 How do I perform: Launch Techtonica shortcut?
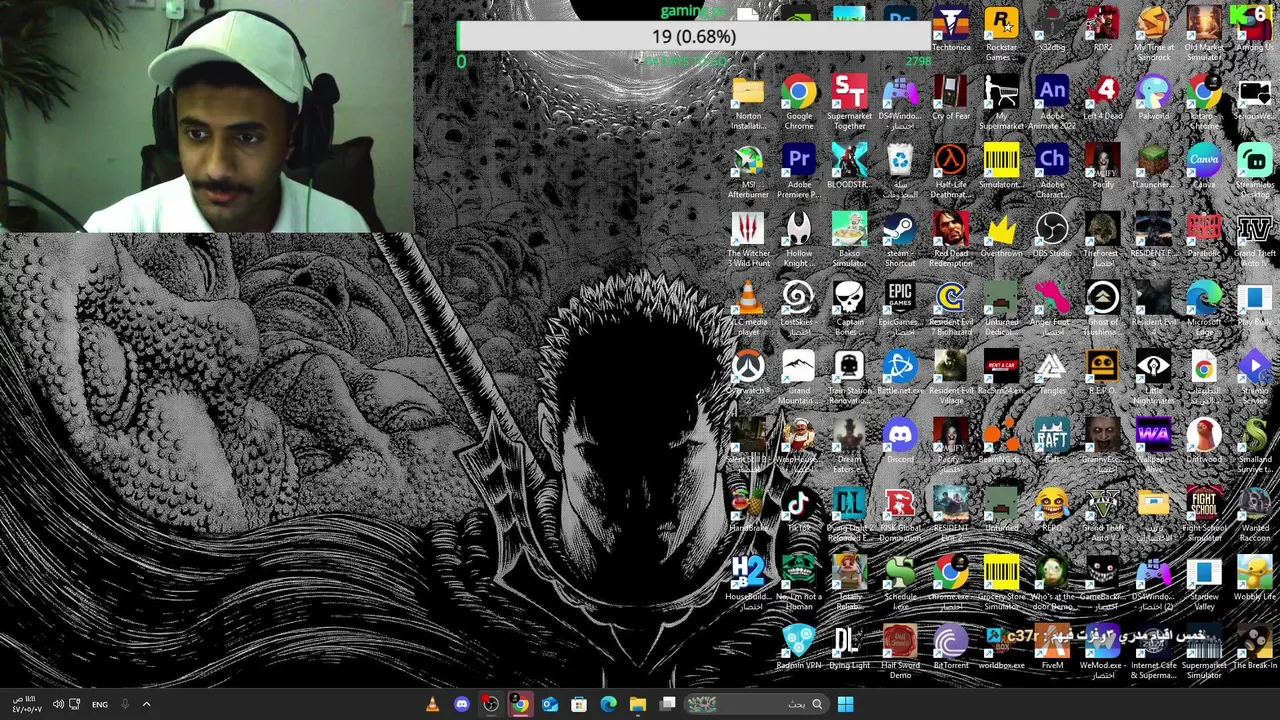tap(950, 29)
